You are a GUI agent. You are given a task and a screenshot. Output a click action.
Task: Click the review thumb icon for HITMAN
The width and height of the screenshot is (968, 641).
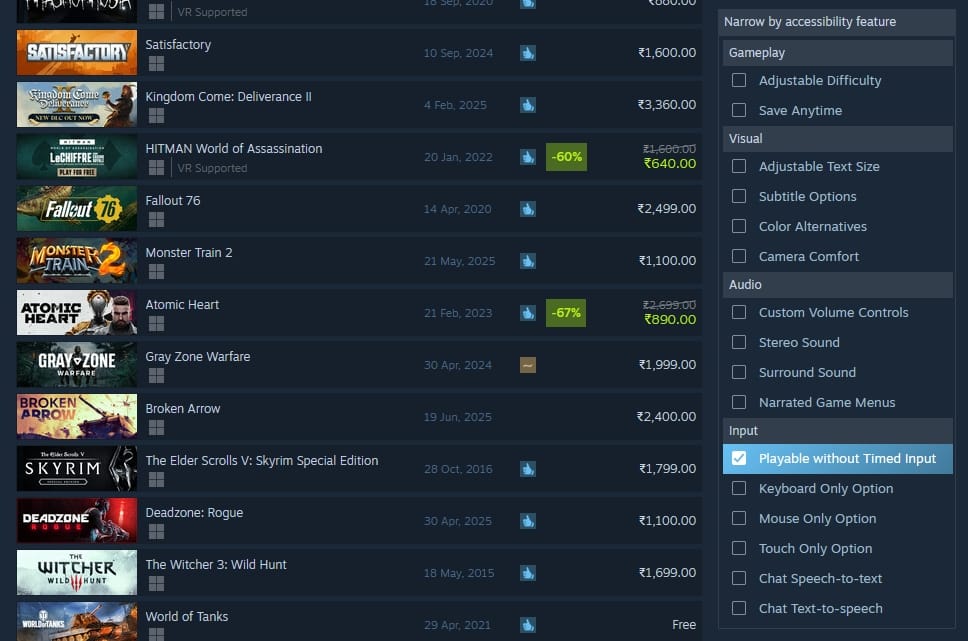(x=528, y=157)
